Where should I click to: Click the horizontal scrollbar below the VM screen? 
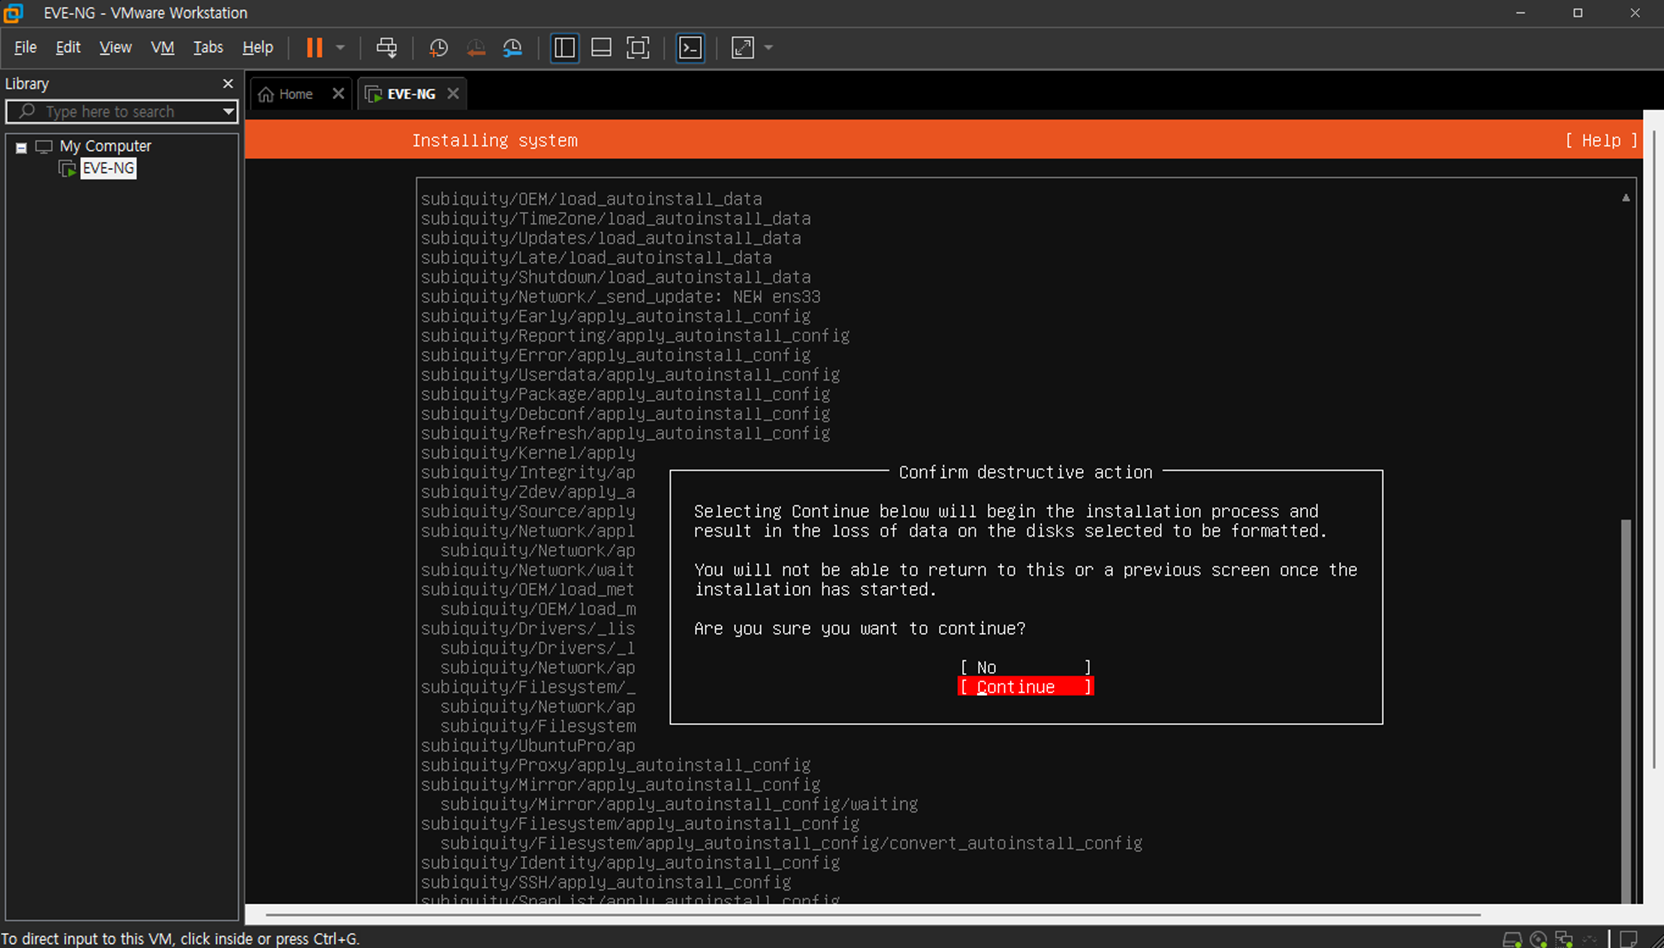872,914
